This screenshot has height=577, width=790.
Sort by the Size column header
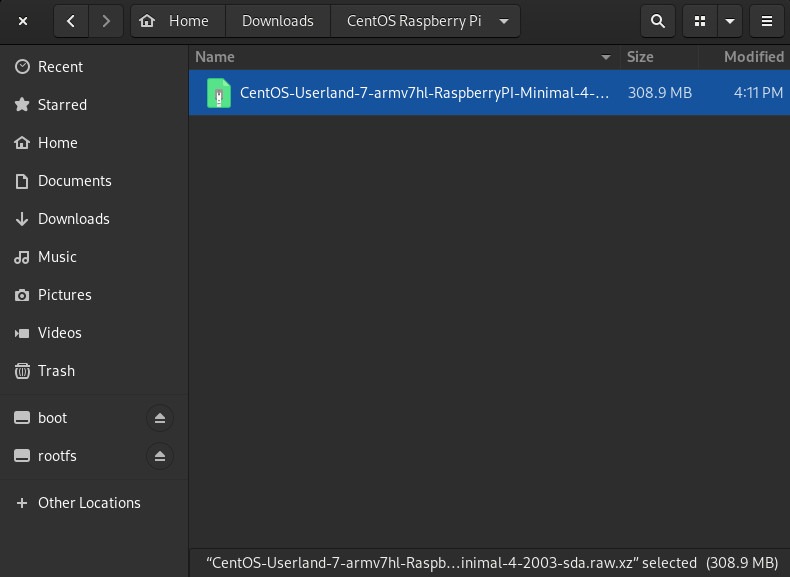pyautogui.click(x=659, y=57)
